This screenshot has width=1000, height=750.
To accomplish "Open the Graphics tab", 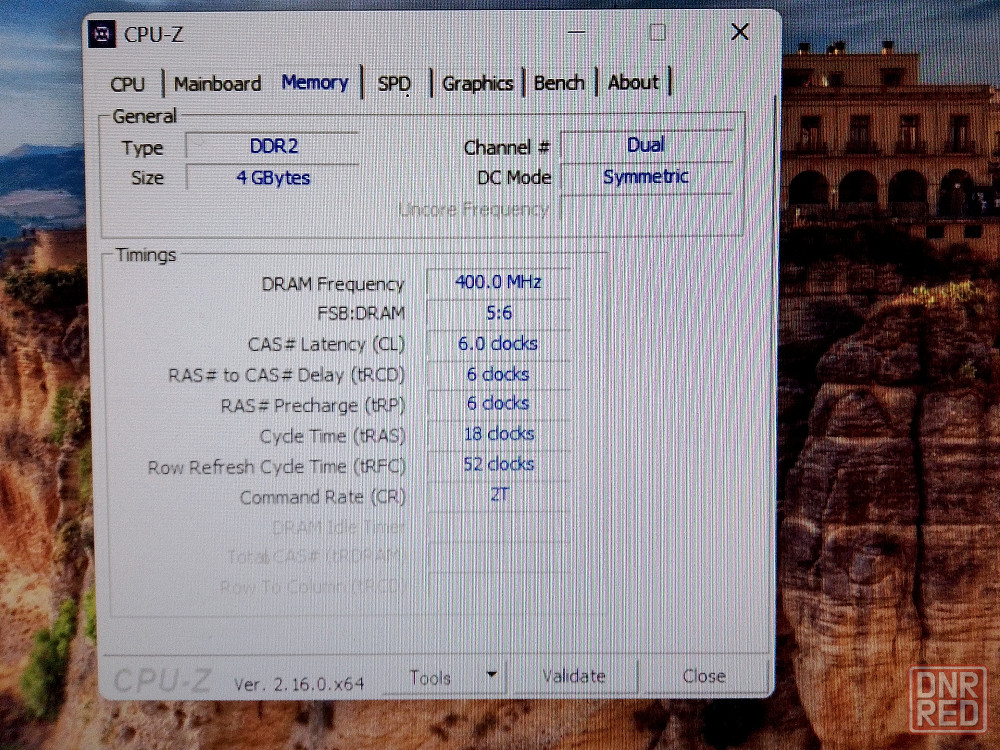I will point(477,84).
